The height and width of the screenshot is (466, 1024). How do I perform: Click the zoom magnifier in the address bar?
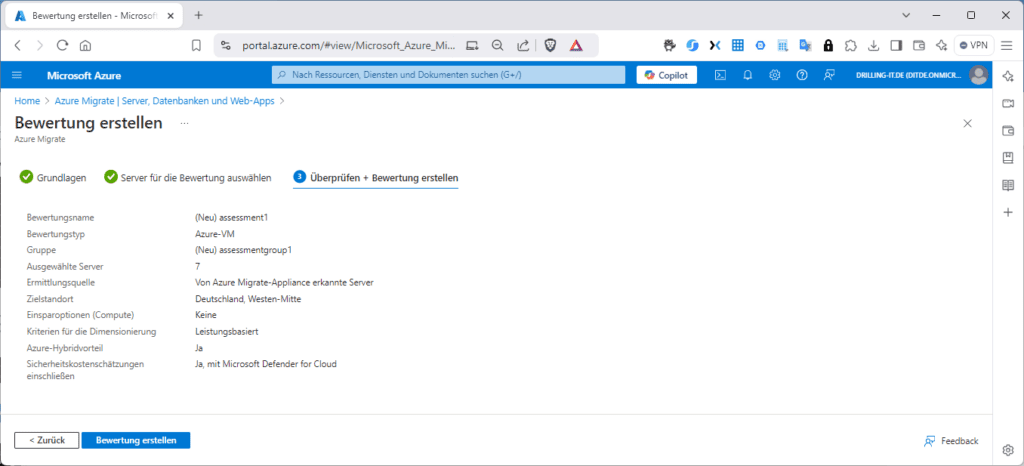point(497,46)
